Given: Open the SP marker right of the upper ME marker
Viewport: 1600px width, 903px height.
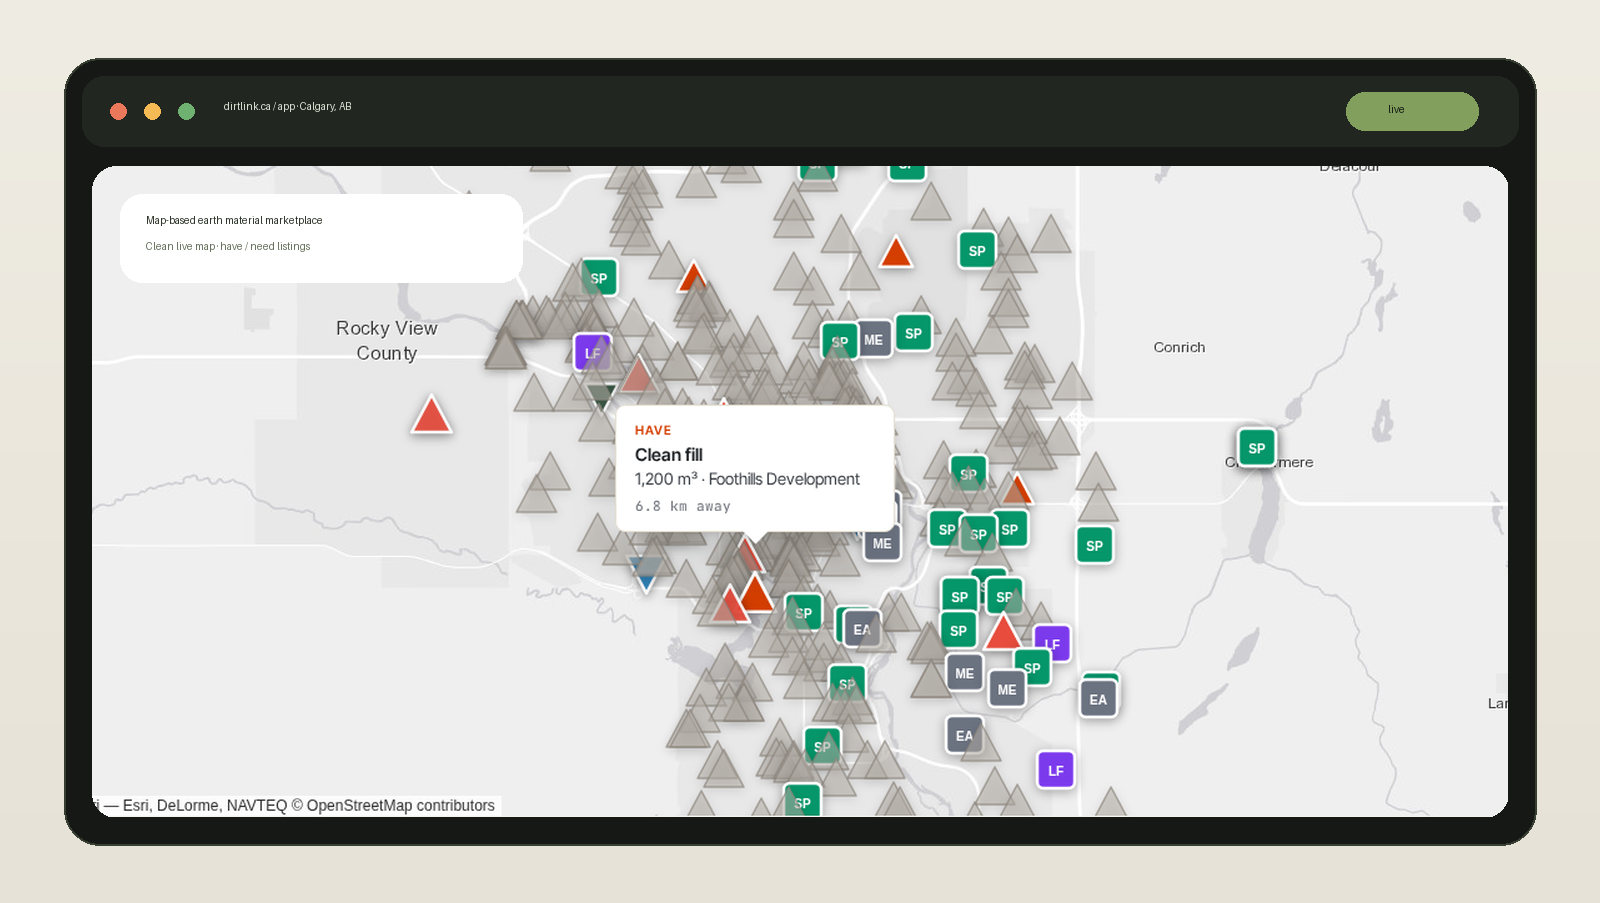Looking at the screenshot, I should pos(913,334).
